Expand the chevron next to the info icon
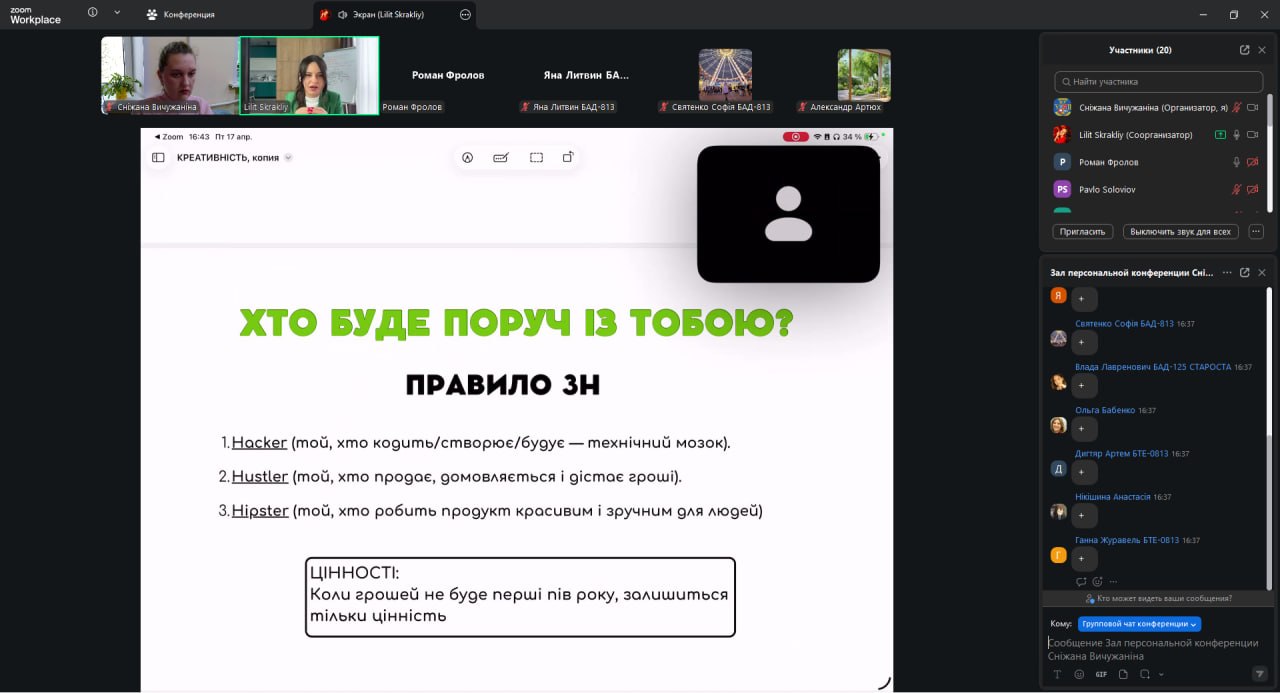1280x693 pixels. [117, 13]
